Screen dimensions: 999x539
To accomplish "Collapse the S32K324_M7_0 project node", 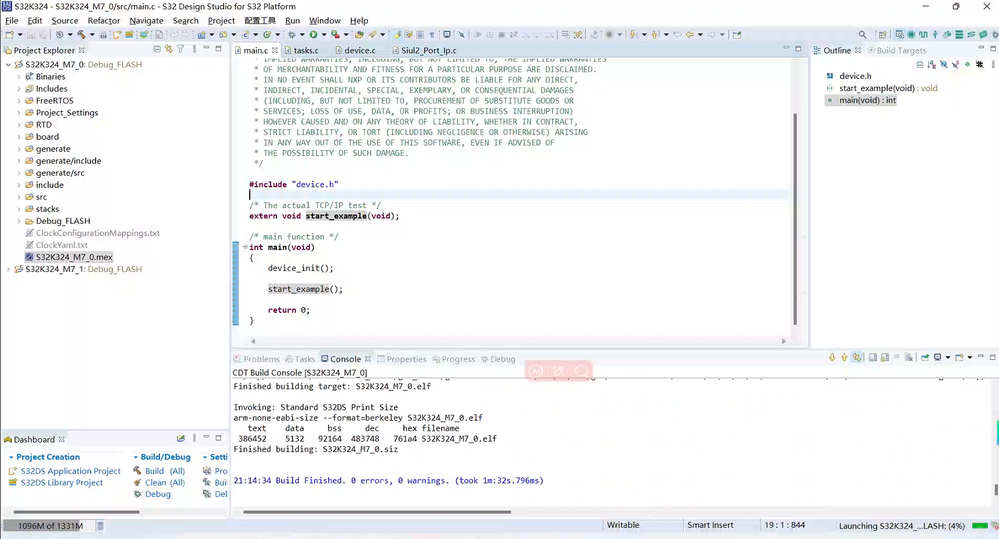I will pyautogui.click(x=8, y=64).
